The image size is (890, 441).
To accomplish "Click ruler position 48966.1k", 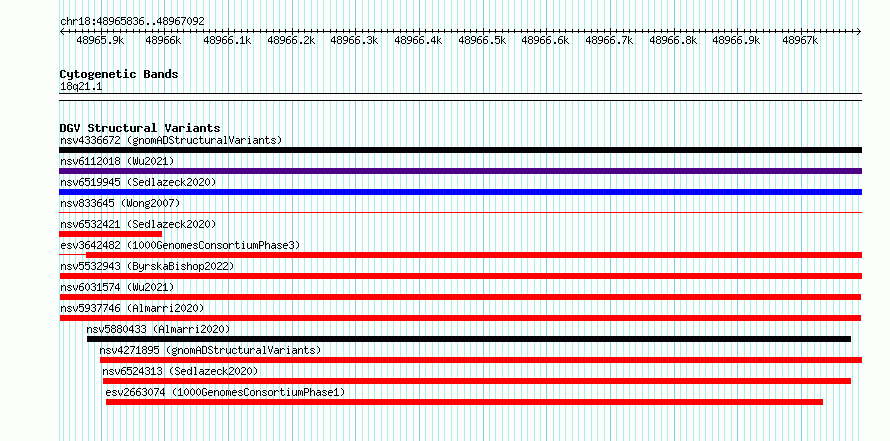I will tap(228, 40).
